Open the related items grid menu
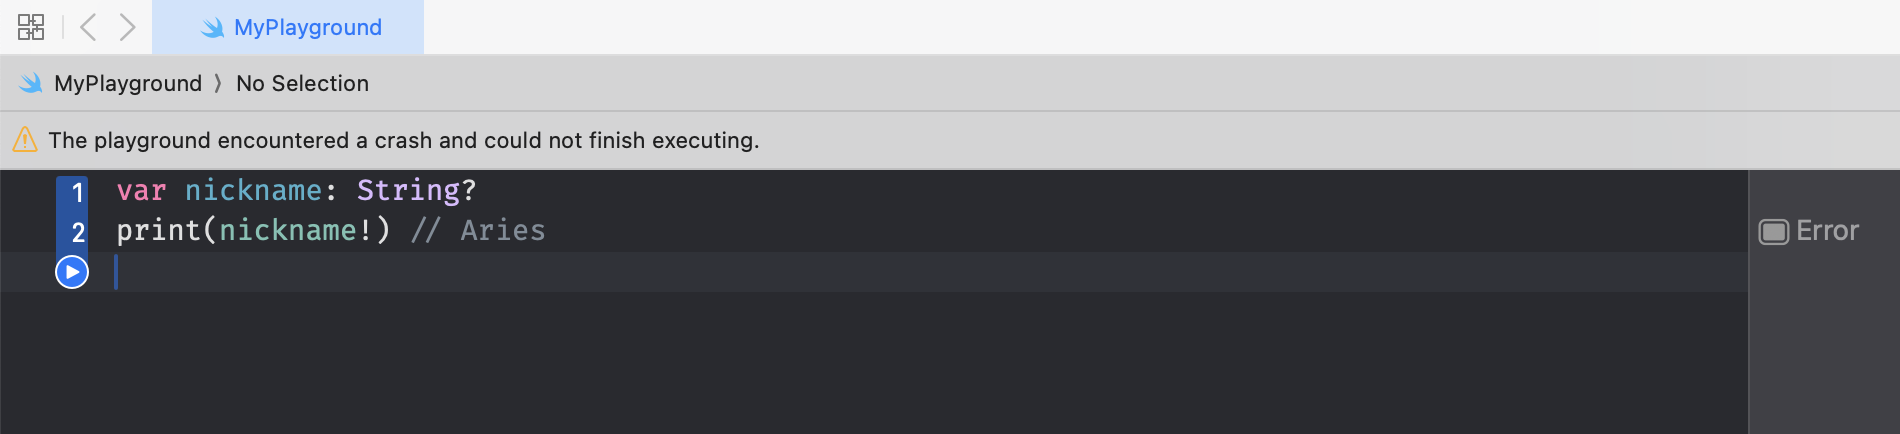Viewport: 1900px width, 434px height. tap(31, 27)
